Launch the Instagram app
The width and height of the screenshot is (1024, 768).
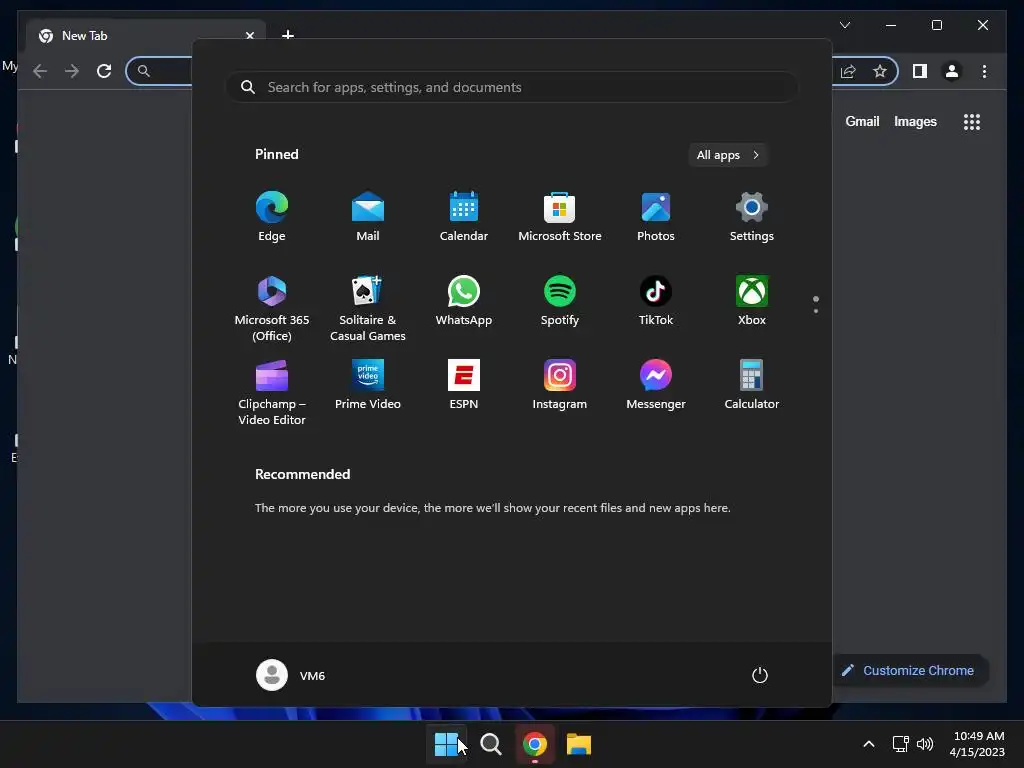pyautogui.click(x=560, y=385)
